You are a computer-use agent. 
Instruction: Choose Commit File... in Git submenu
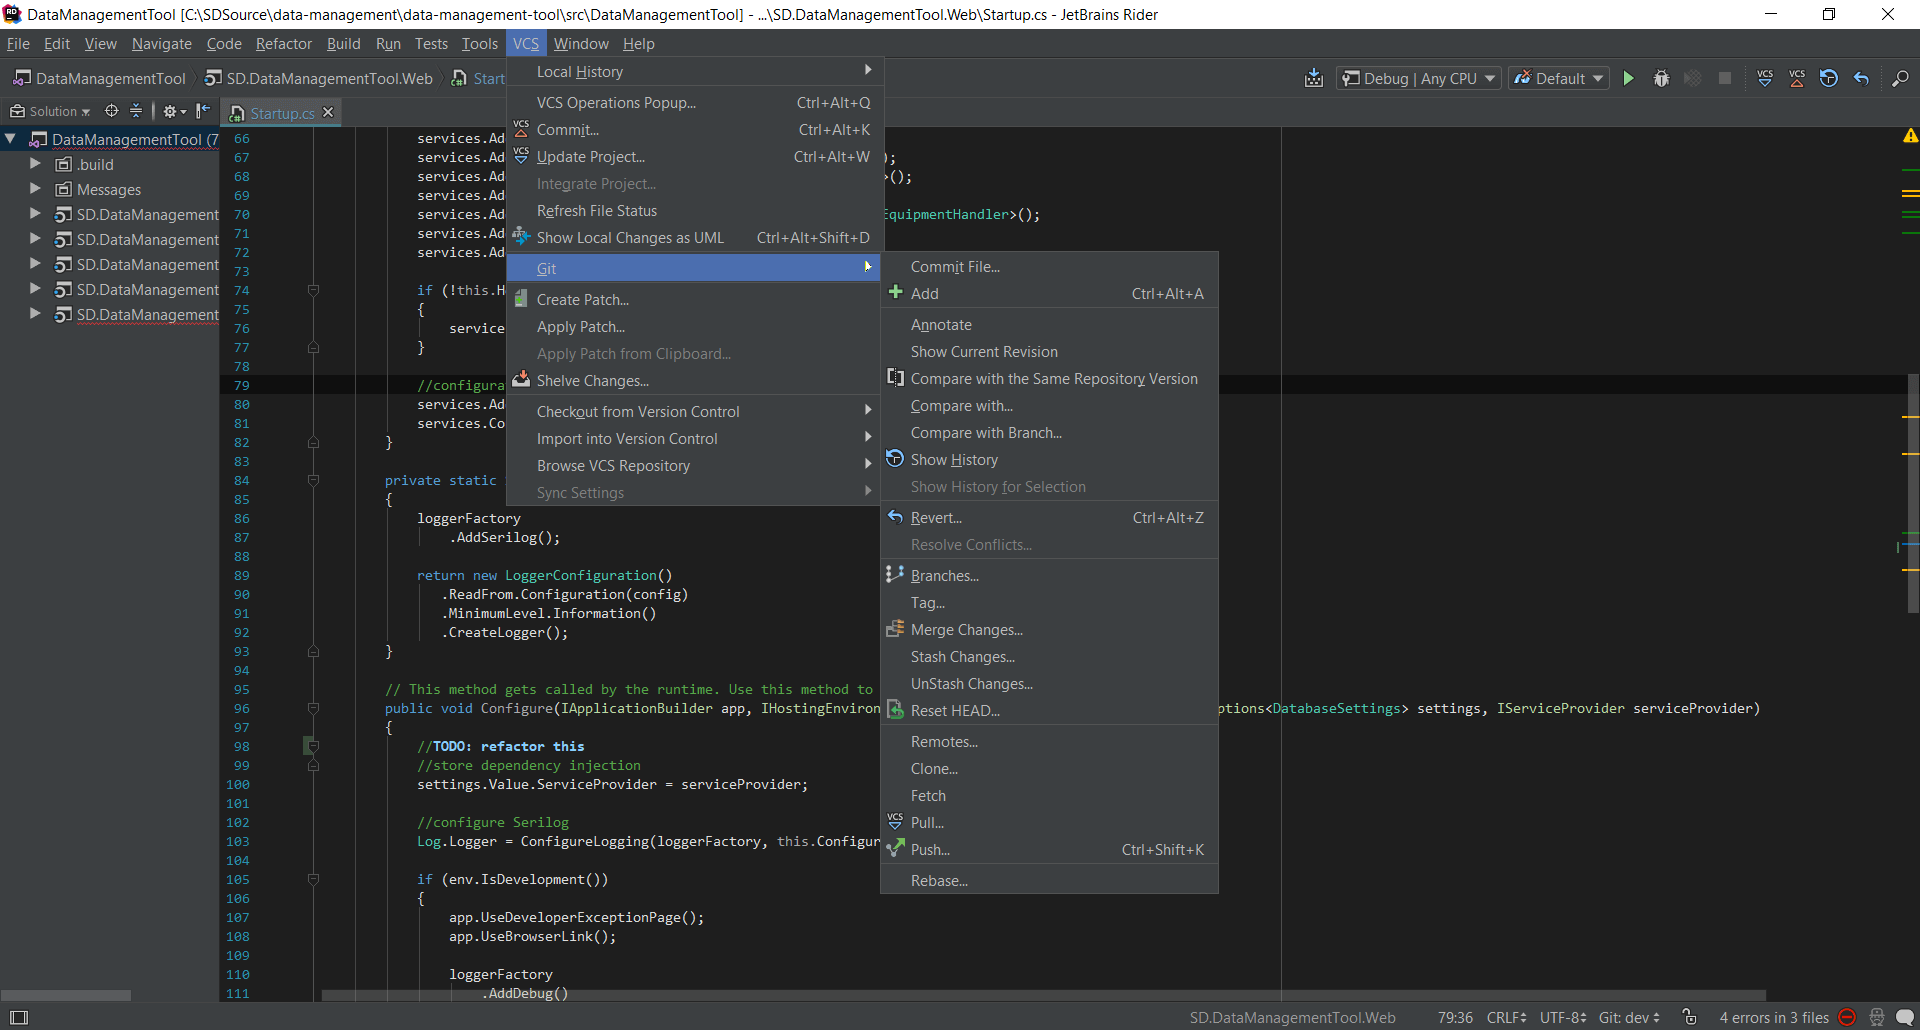click(1049, 267)
